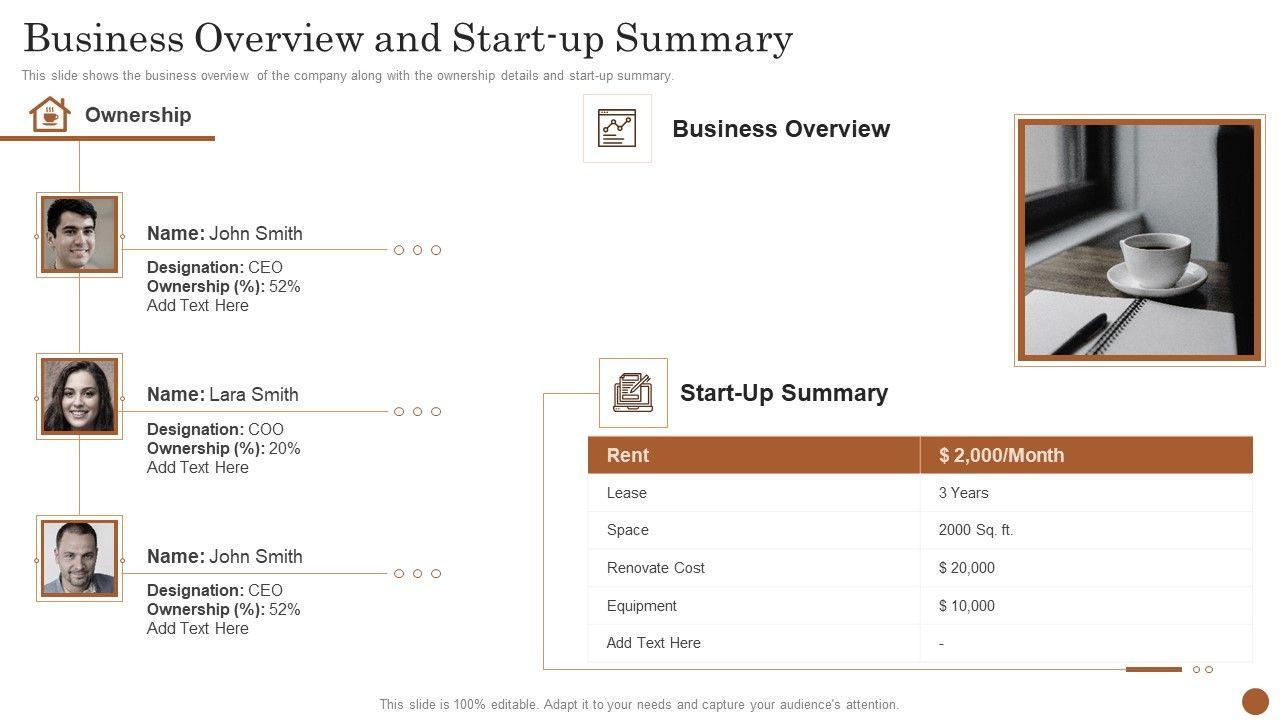Click the slide title Business Overview and Start-up Summary
This screenshot has width=1280, height=720.
408,39
